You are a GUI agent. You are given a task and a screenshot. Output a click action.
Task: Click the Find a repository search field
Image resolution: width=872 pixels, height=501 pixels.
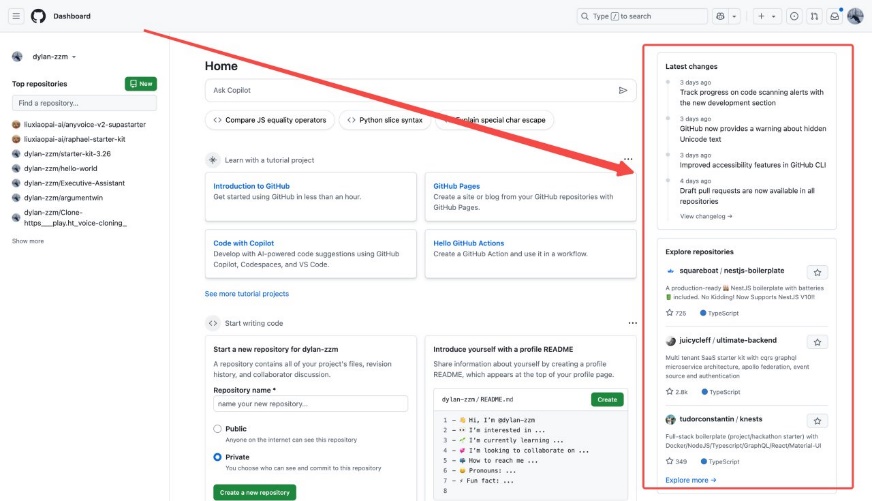click(x=84, y=103)
